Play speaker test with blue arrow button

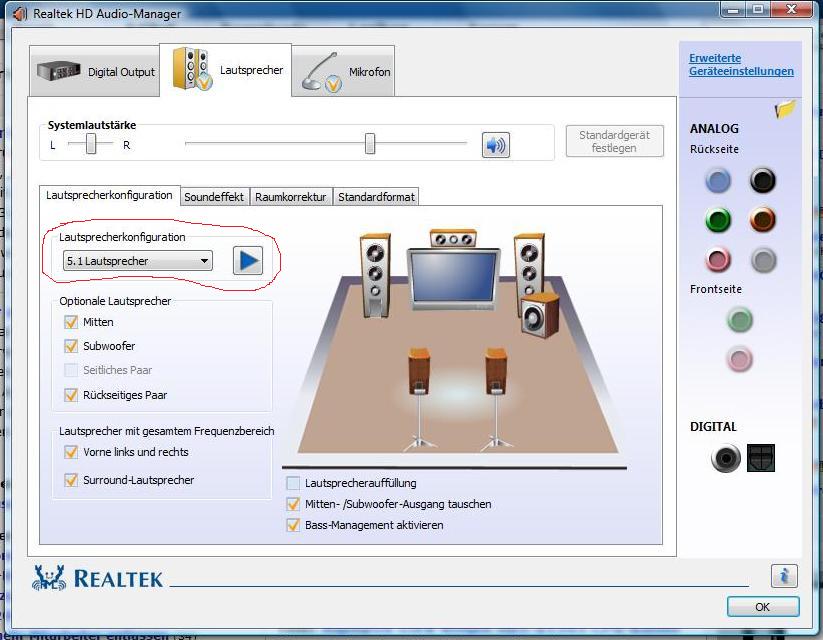coord(248,261)
